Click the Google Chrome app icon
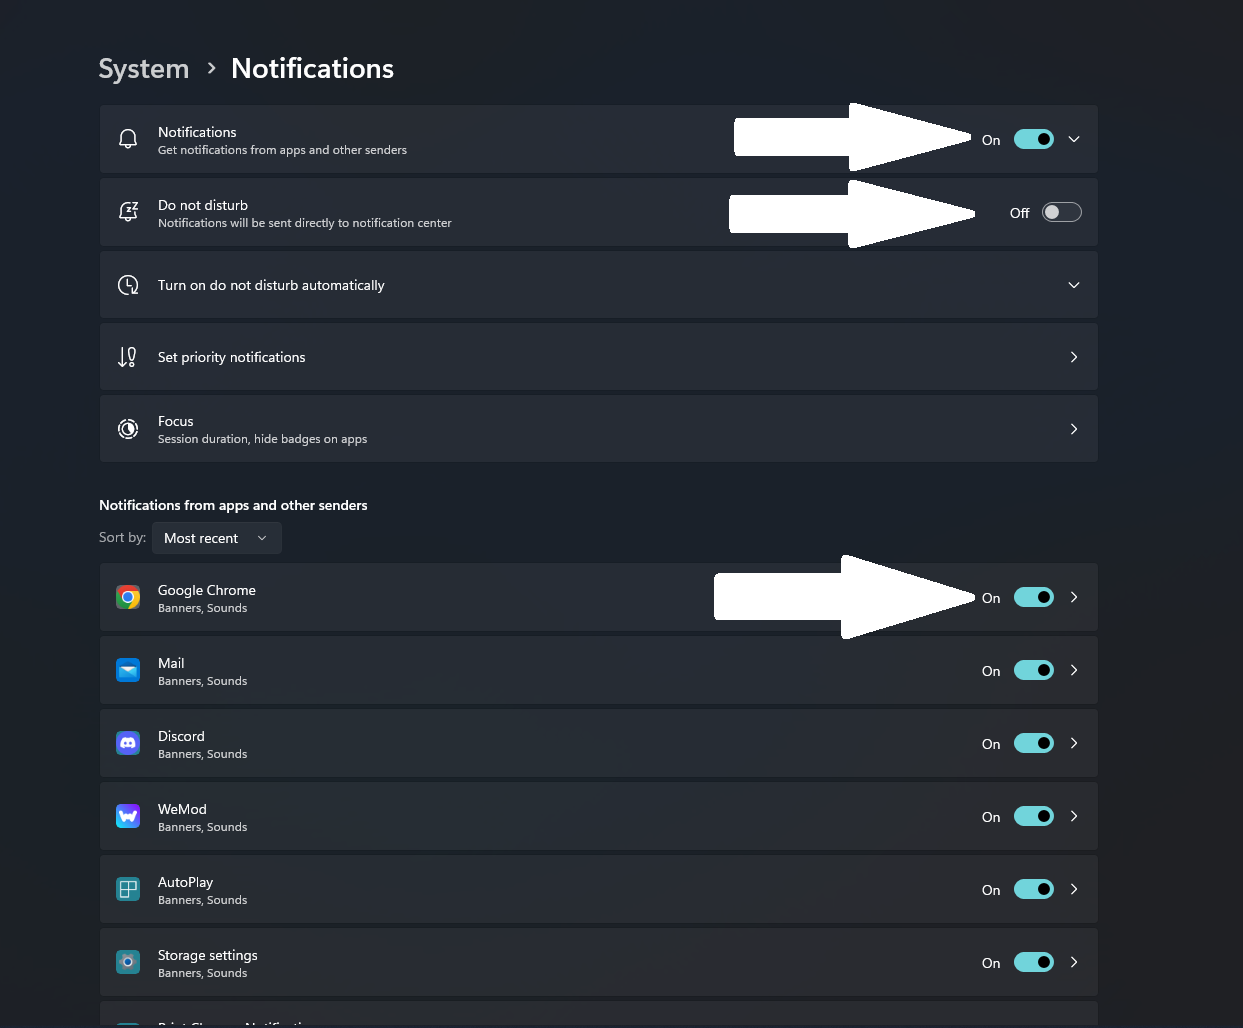Image resolution: width=1243 pixels, height=1028 pixels. [x=127, y=596]
